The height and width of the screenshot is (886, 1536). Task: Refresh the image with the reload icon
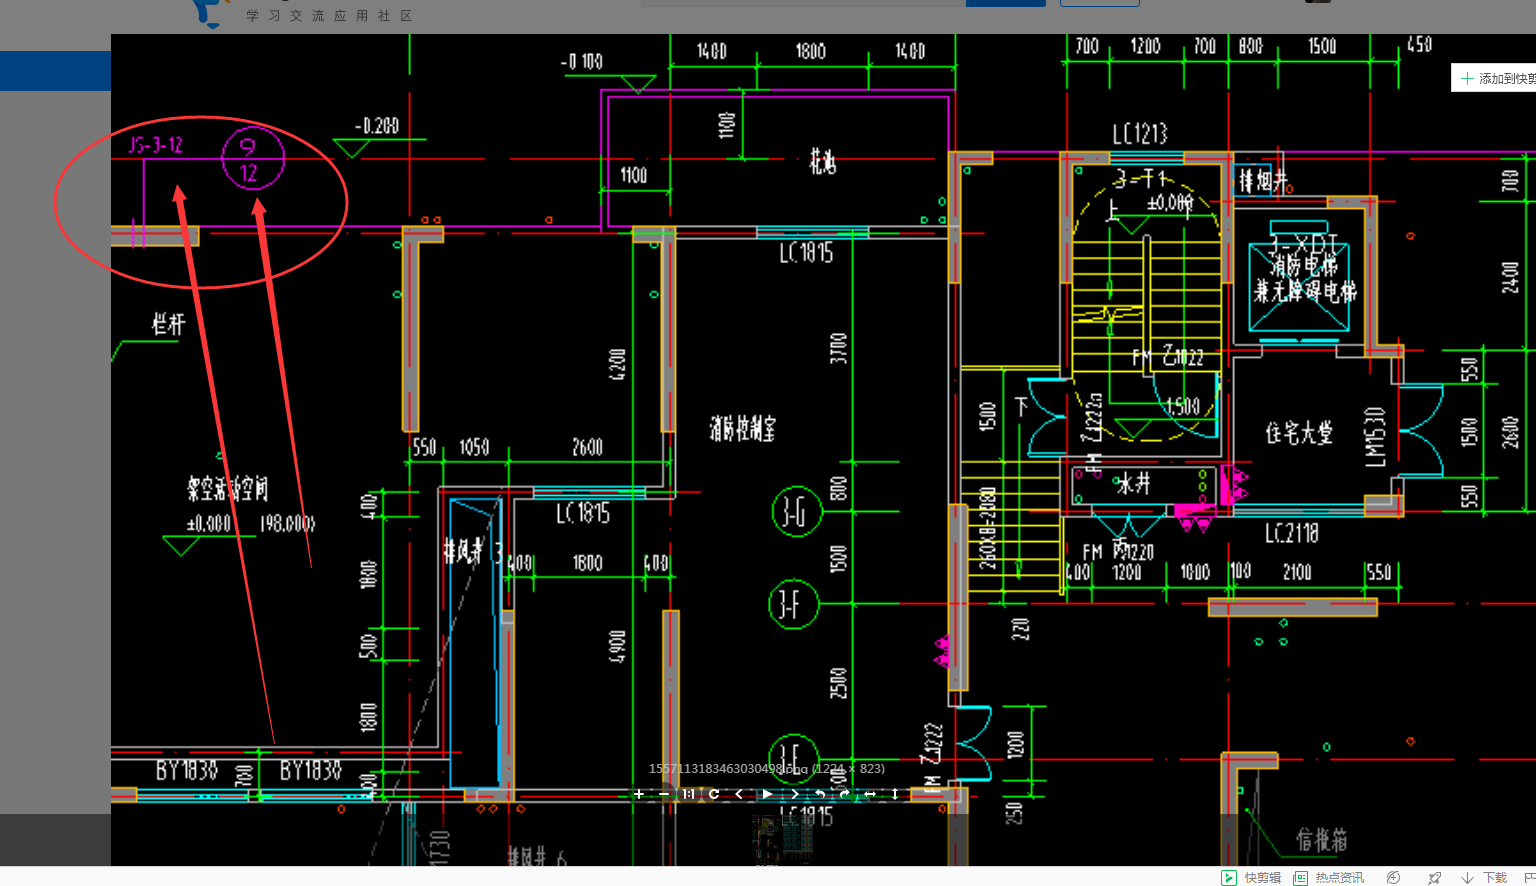[x=714, y=794]
